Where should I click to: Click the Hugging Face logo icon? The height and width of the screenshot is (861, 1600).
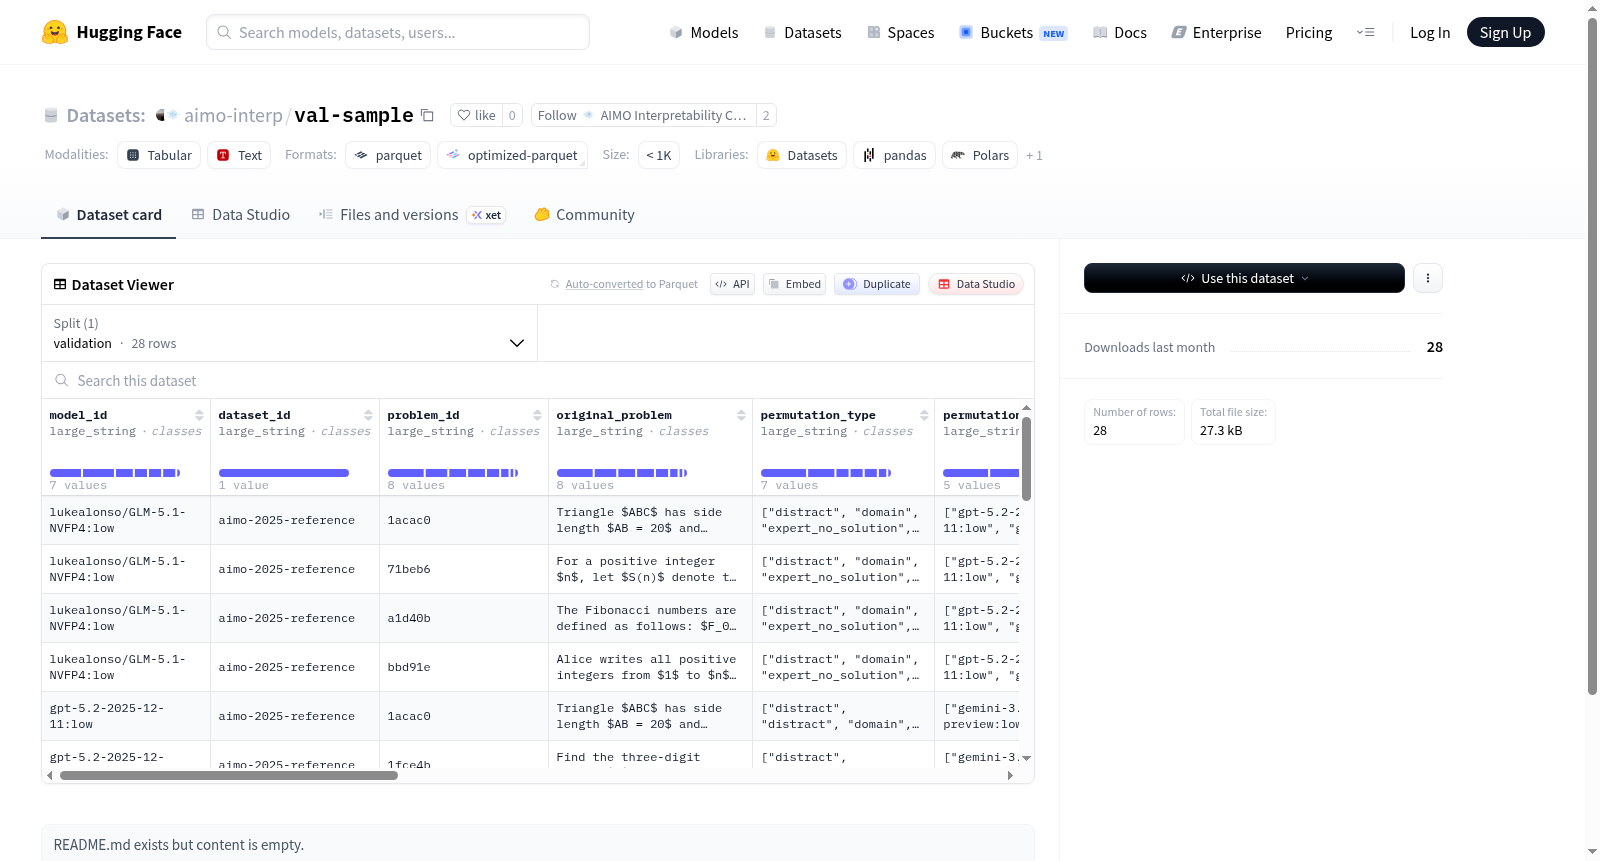point(55,32)
